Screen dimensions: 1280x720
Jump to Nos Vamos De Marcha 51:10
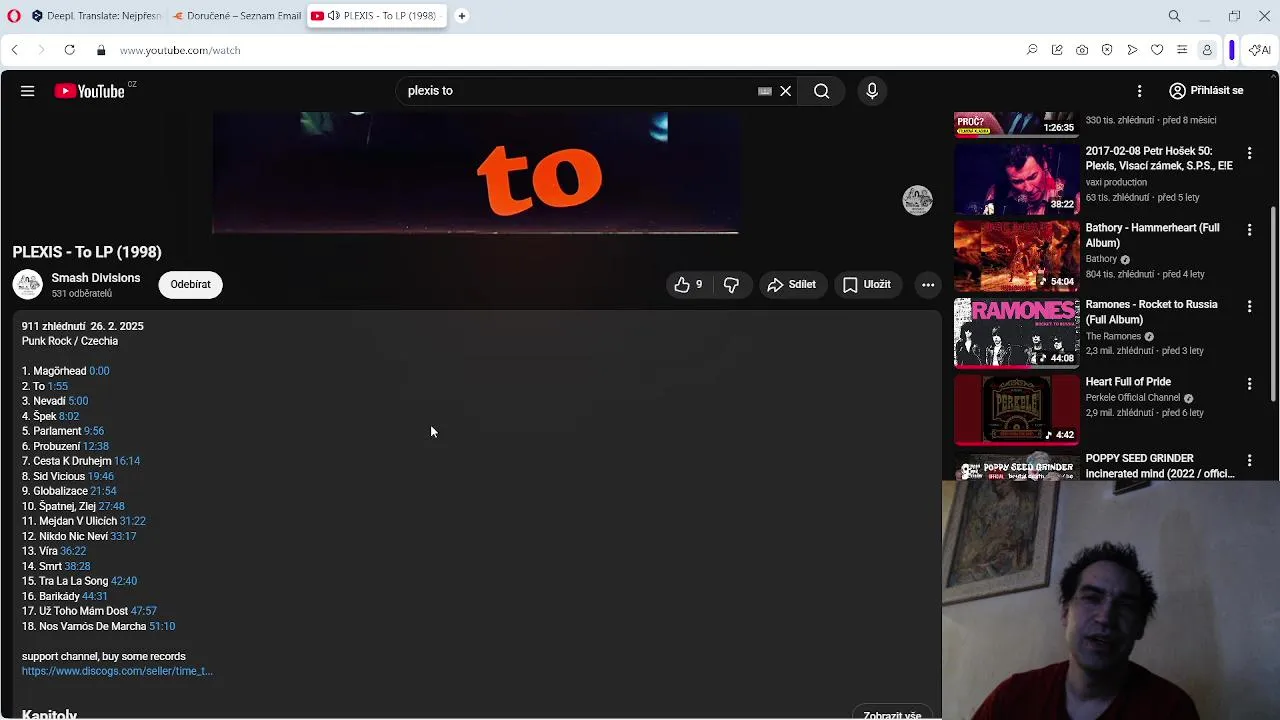[x=162, y=626]
